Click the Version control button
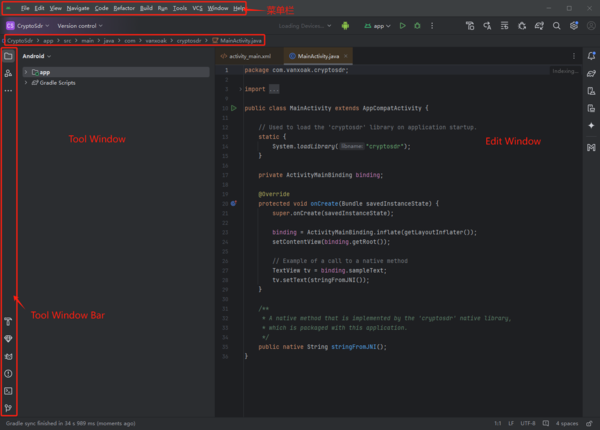 click(79, 25)
